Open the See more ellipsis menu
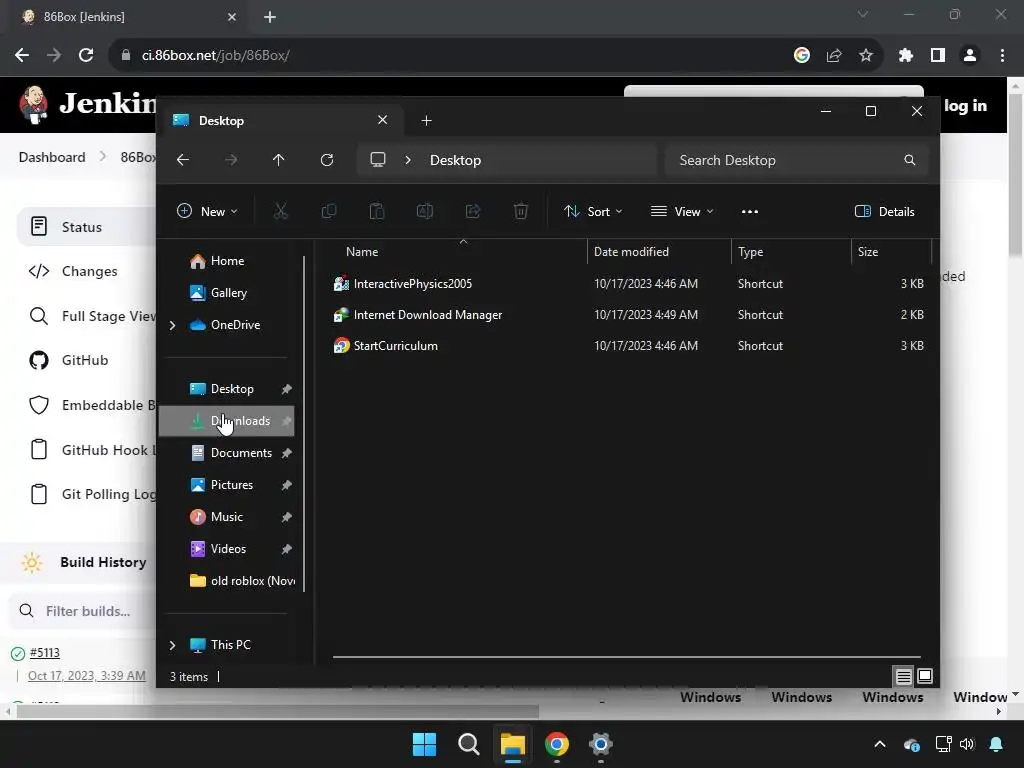Screen dimensions: 1024x768 [x=750, y=212]
